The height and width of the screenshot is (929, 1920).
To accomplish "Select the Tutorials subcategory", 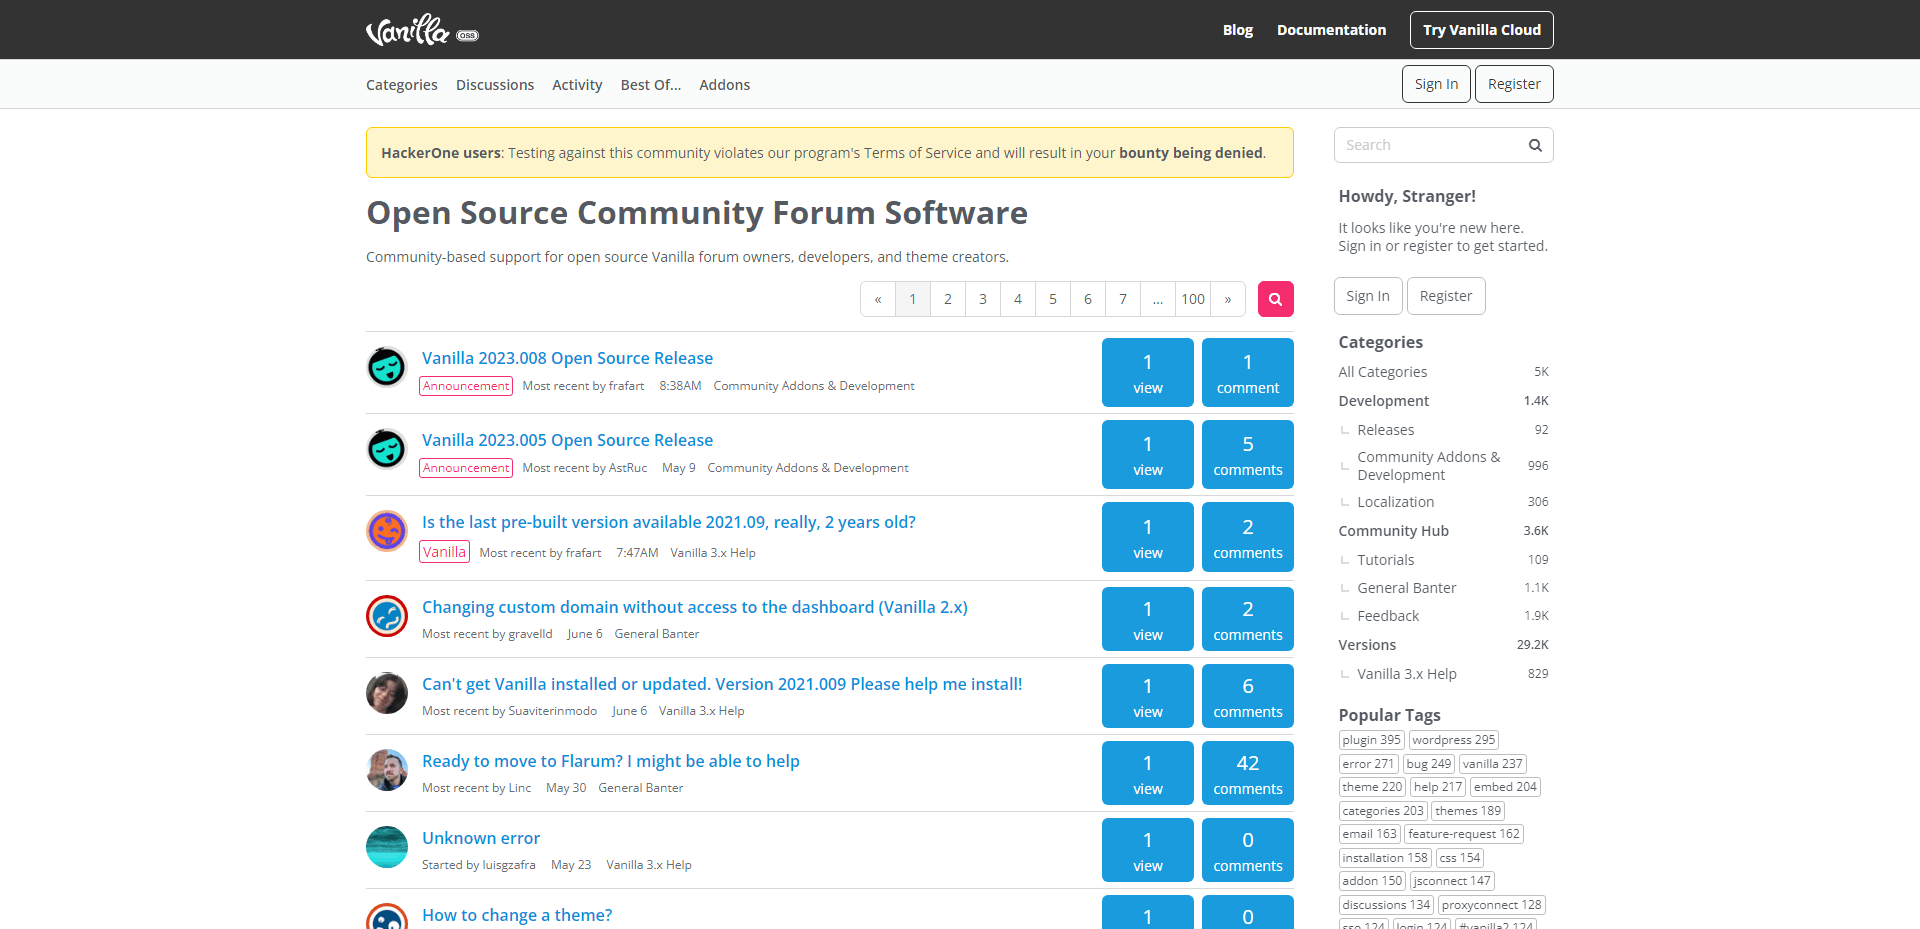I will [1384, 559].
